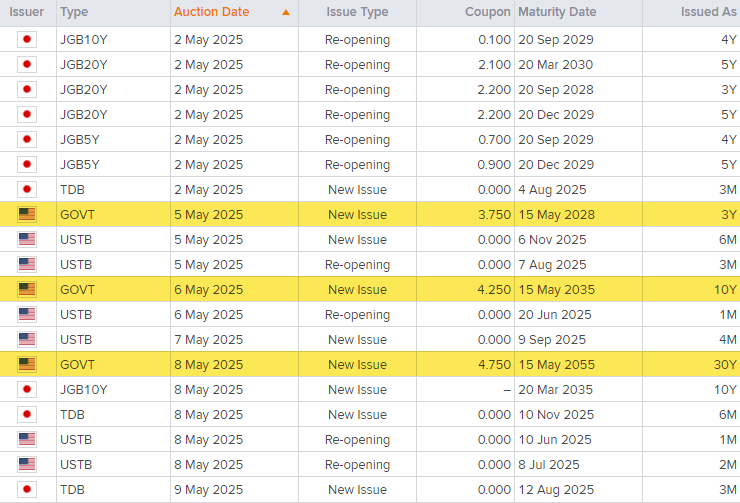The width and height of the screenshot is (740, 503).
Task: Click the orange sort arrow in Auction Date
Action: coord(286,12)
